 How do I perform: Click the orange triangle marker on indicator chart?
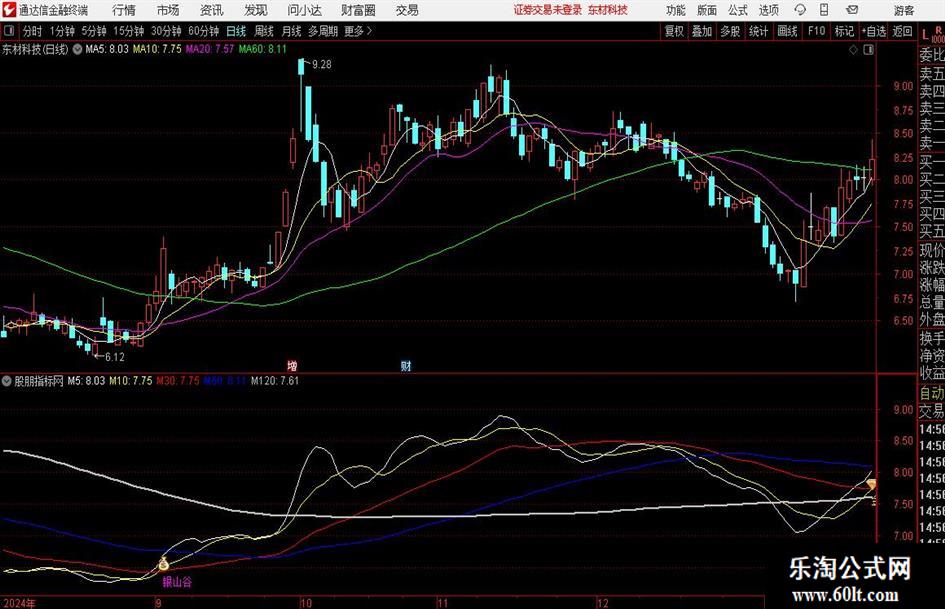tap(871, 484)
